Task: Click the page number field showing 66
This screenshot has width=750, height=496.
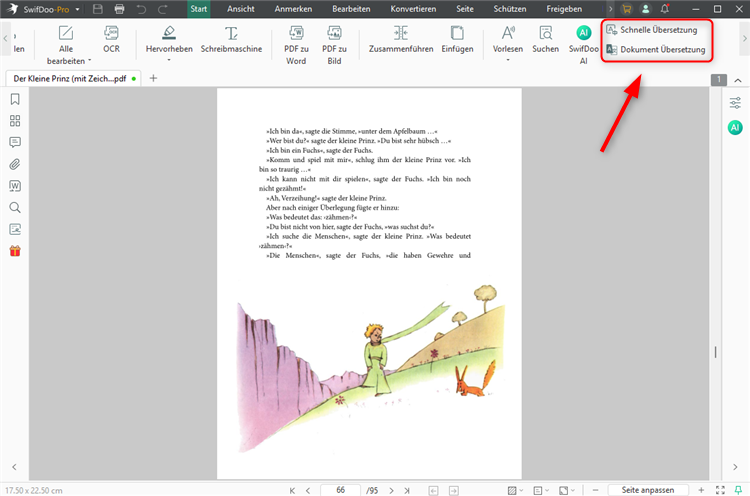Action: coord(340,490)
